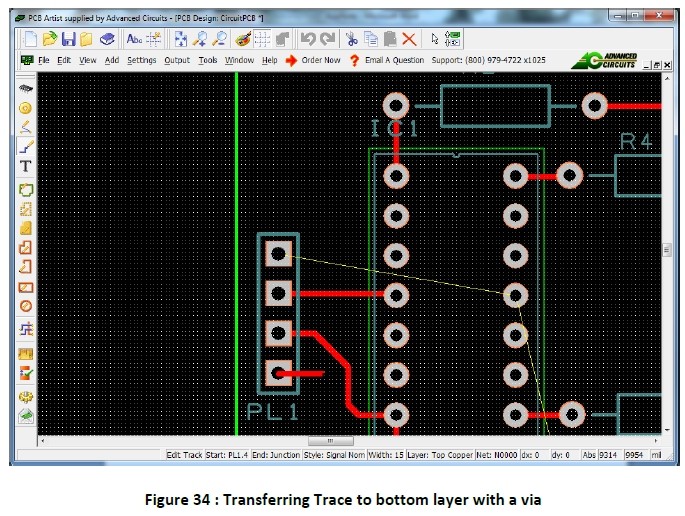Open the Output menu
This screenshot has height=516, width=685.
[177, 61]
